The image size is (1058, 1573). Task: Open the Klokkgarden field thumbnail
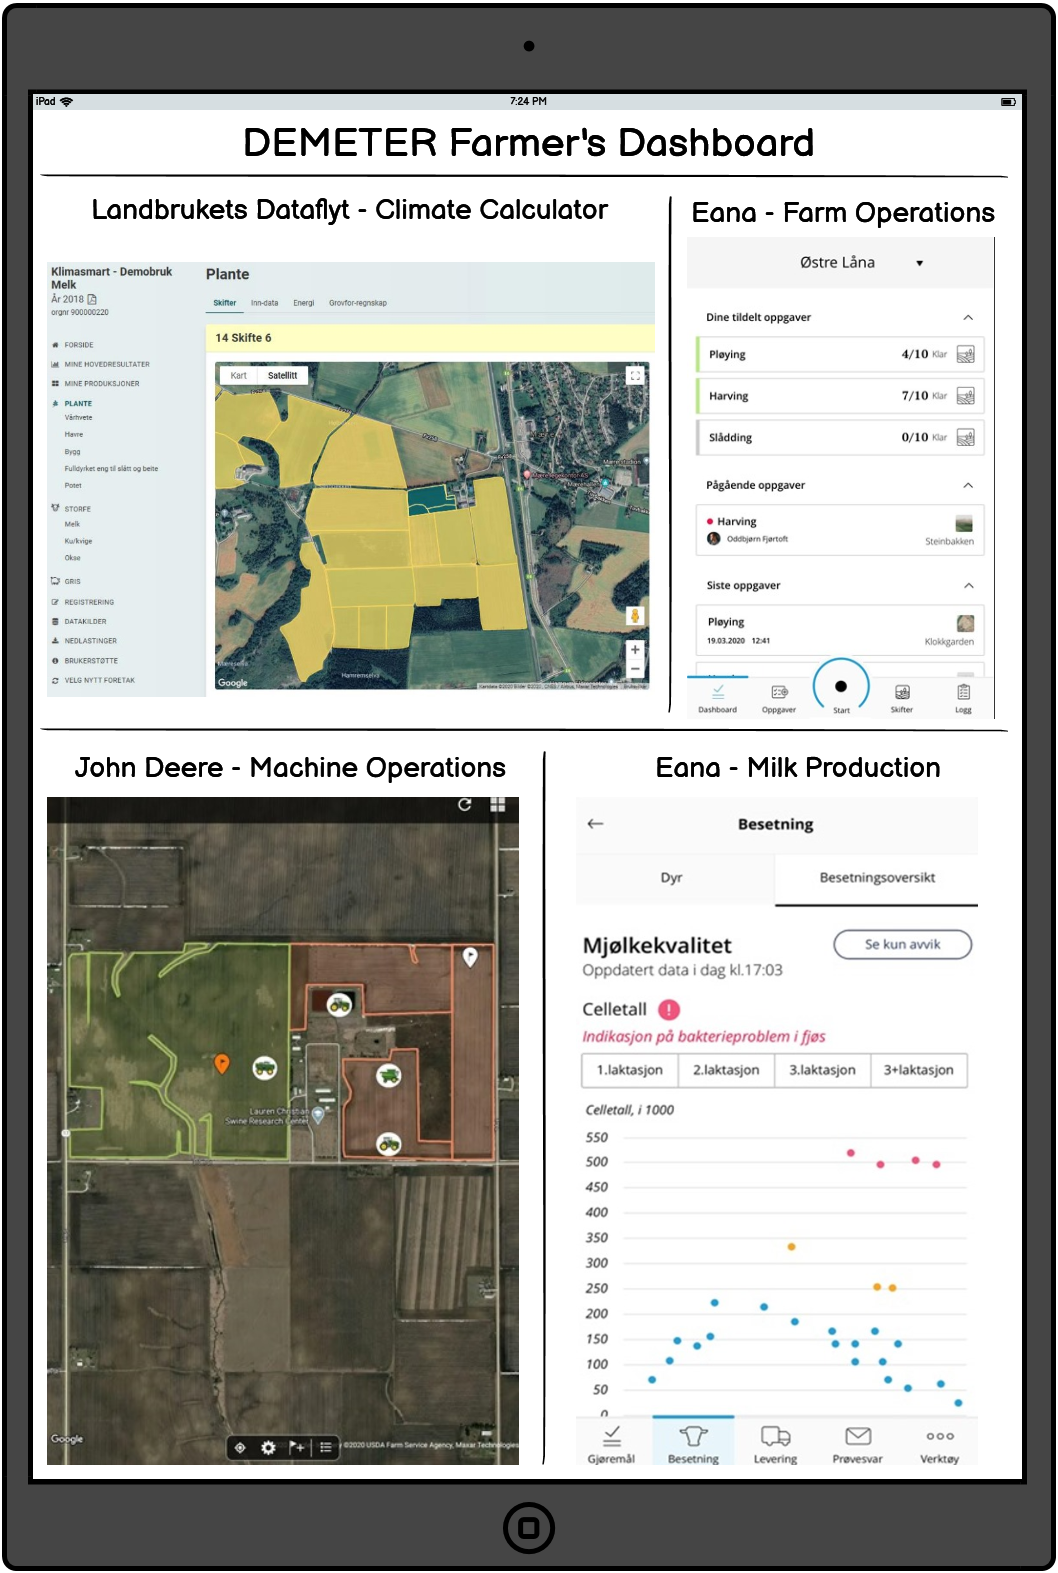click(x=965, y=623)
